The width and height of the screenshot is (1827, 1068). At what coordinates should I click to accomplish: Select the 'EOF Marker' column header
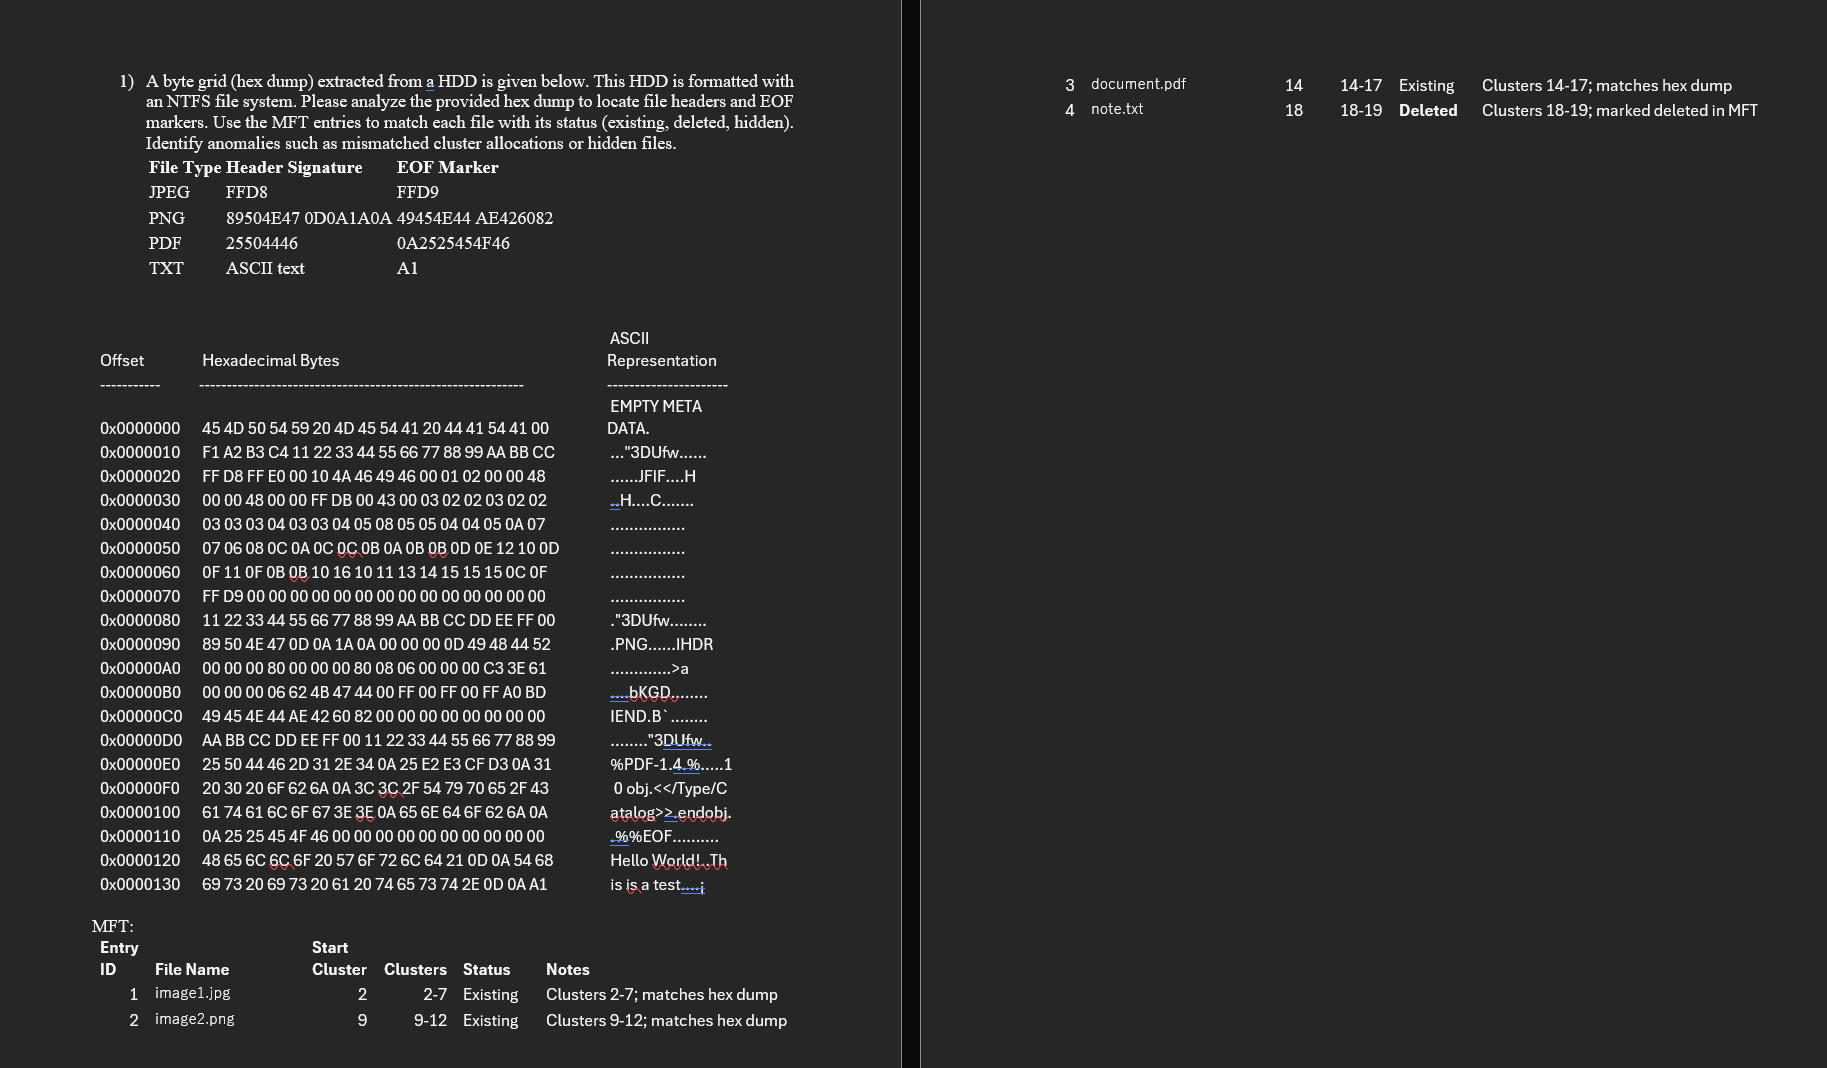(447, 167)
